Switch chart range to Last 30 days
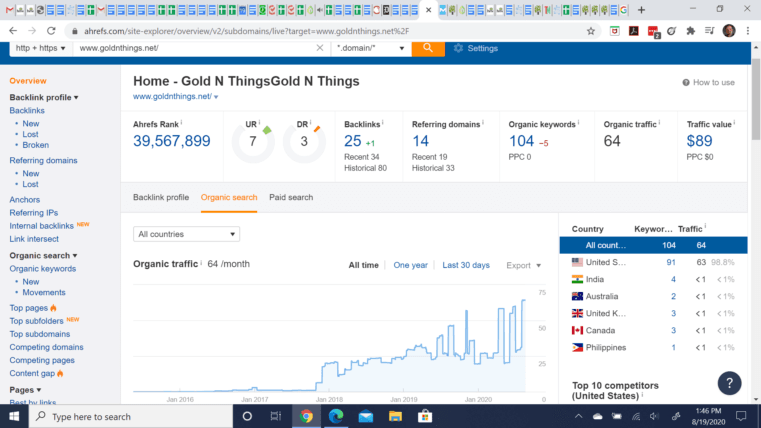The width and height of the screenshot is (761, 428). [x=466, y=265]
